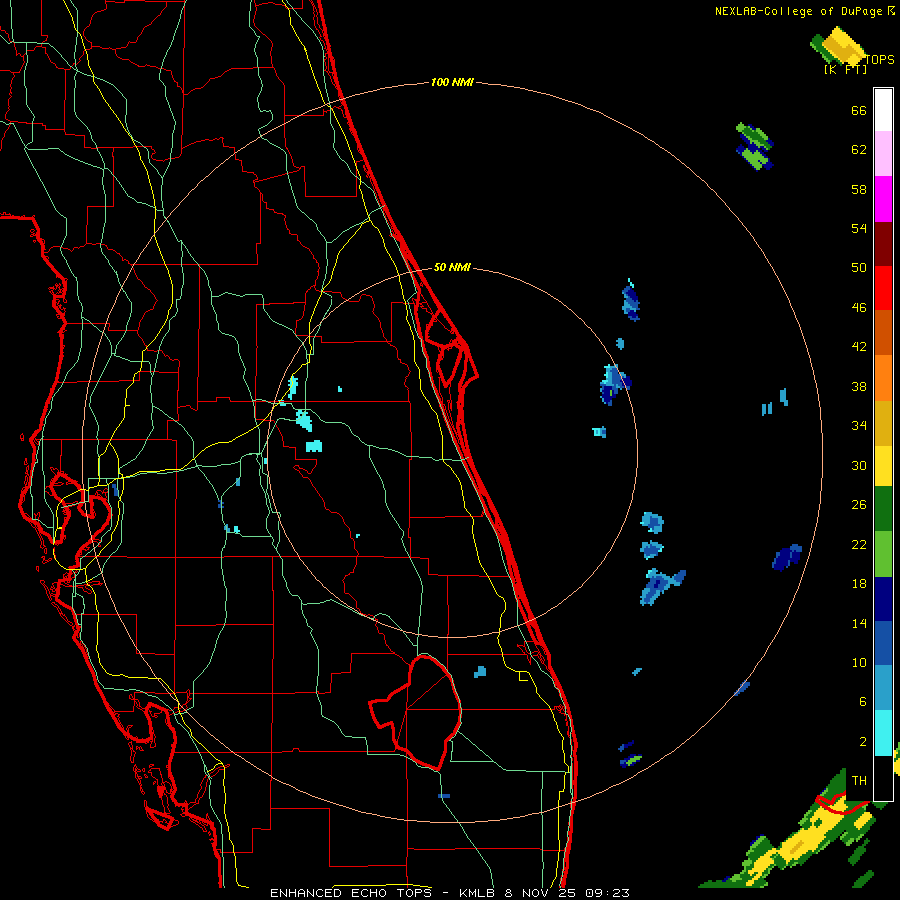Click the '50 NMI' range ring label
The width and height of the screenshot is (900, 900).
coord(452,267)
